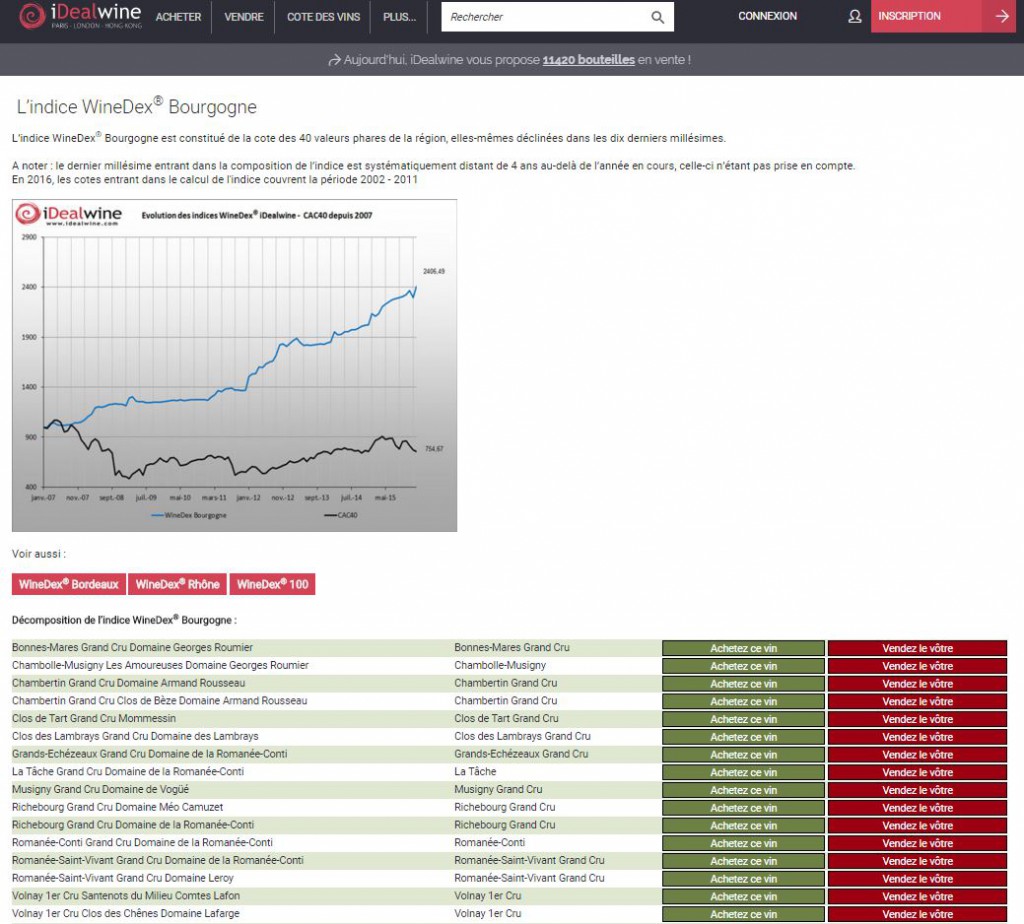Open the Acheter menu
The image size is (1024, 924).
[178, 17]
